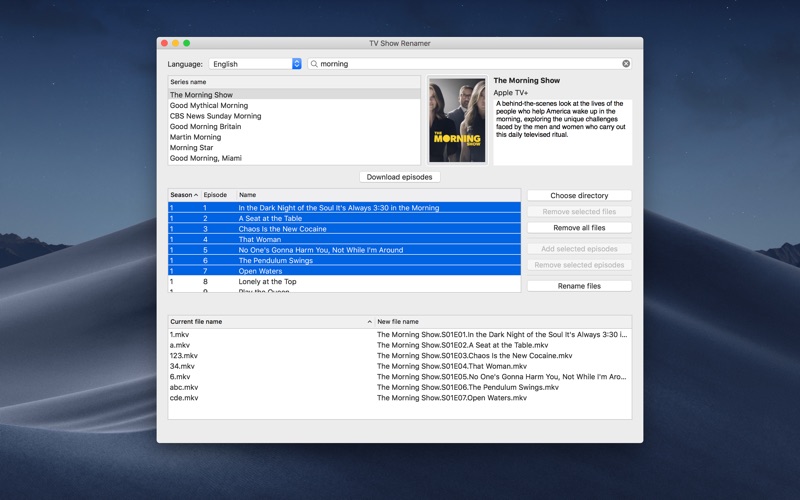The height and width of the screenshot is (500, 800).
Task: Sort episodes by the Episode column header
Action: (218, 195)
